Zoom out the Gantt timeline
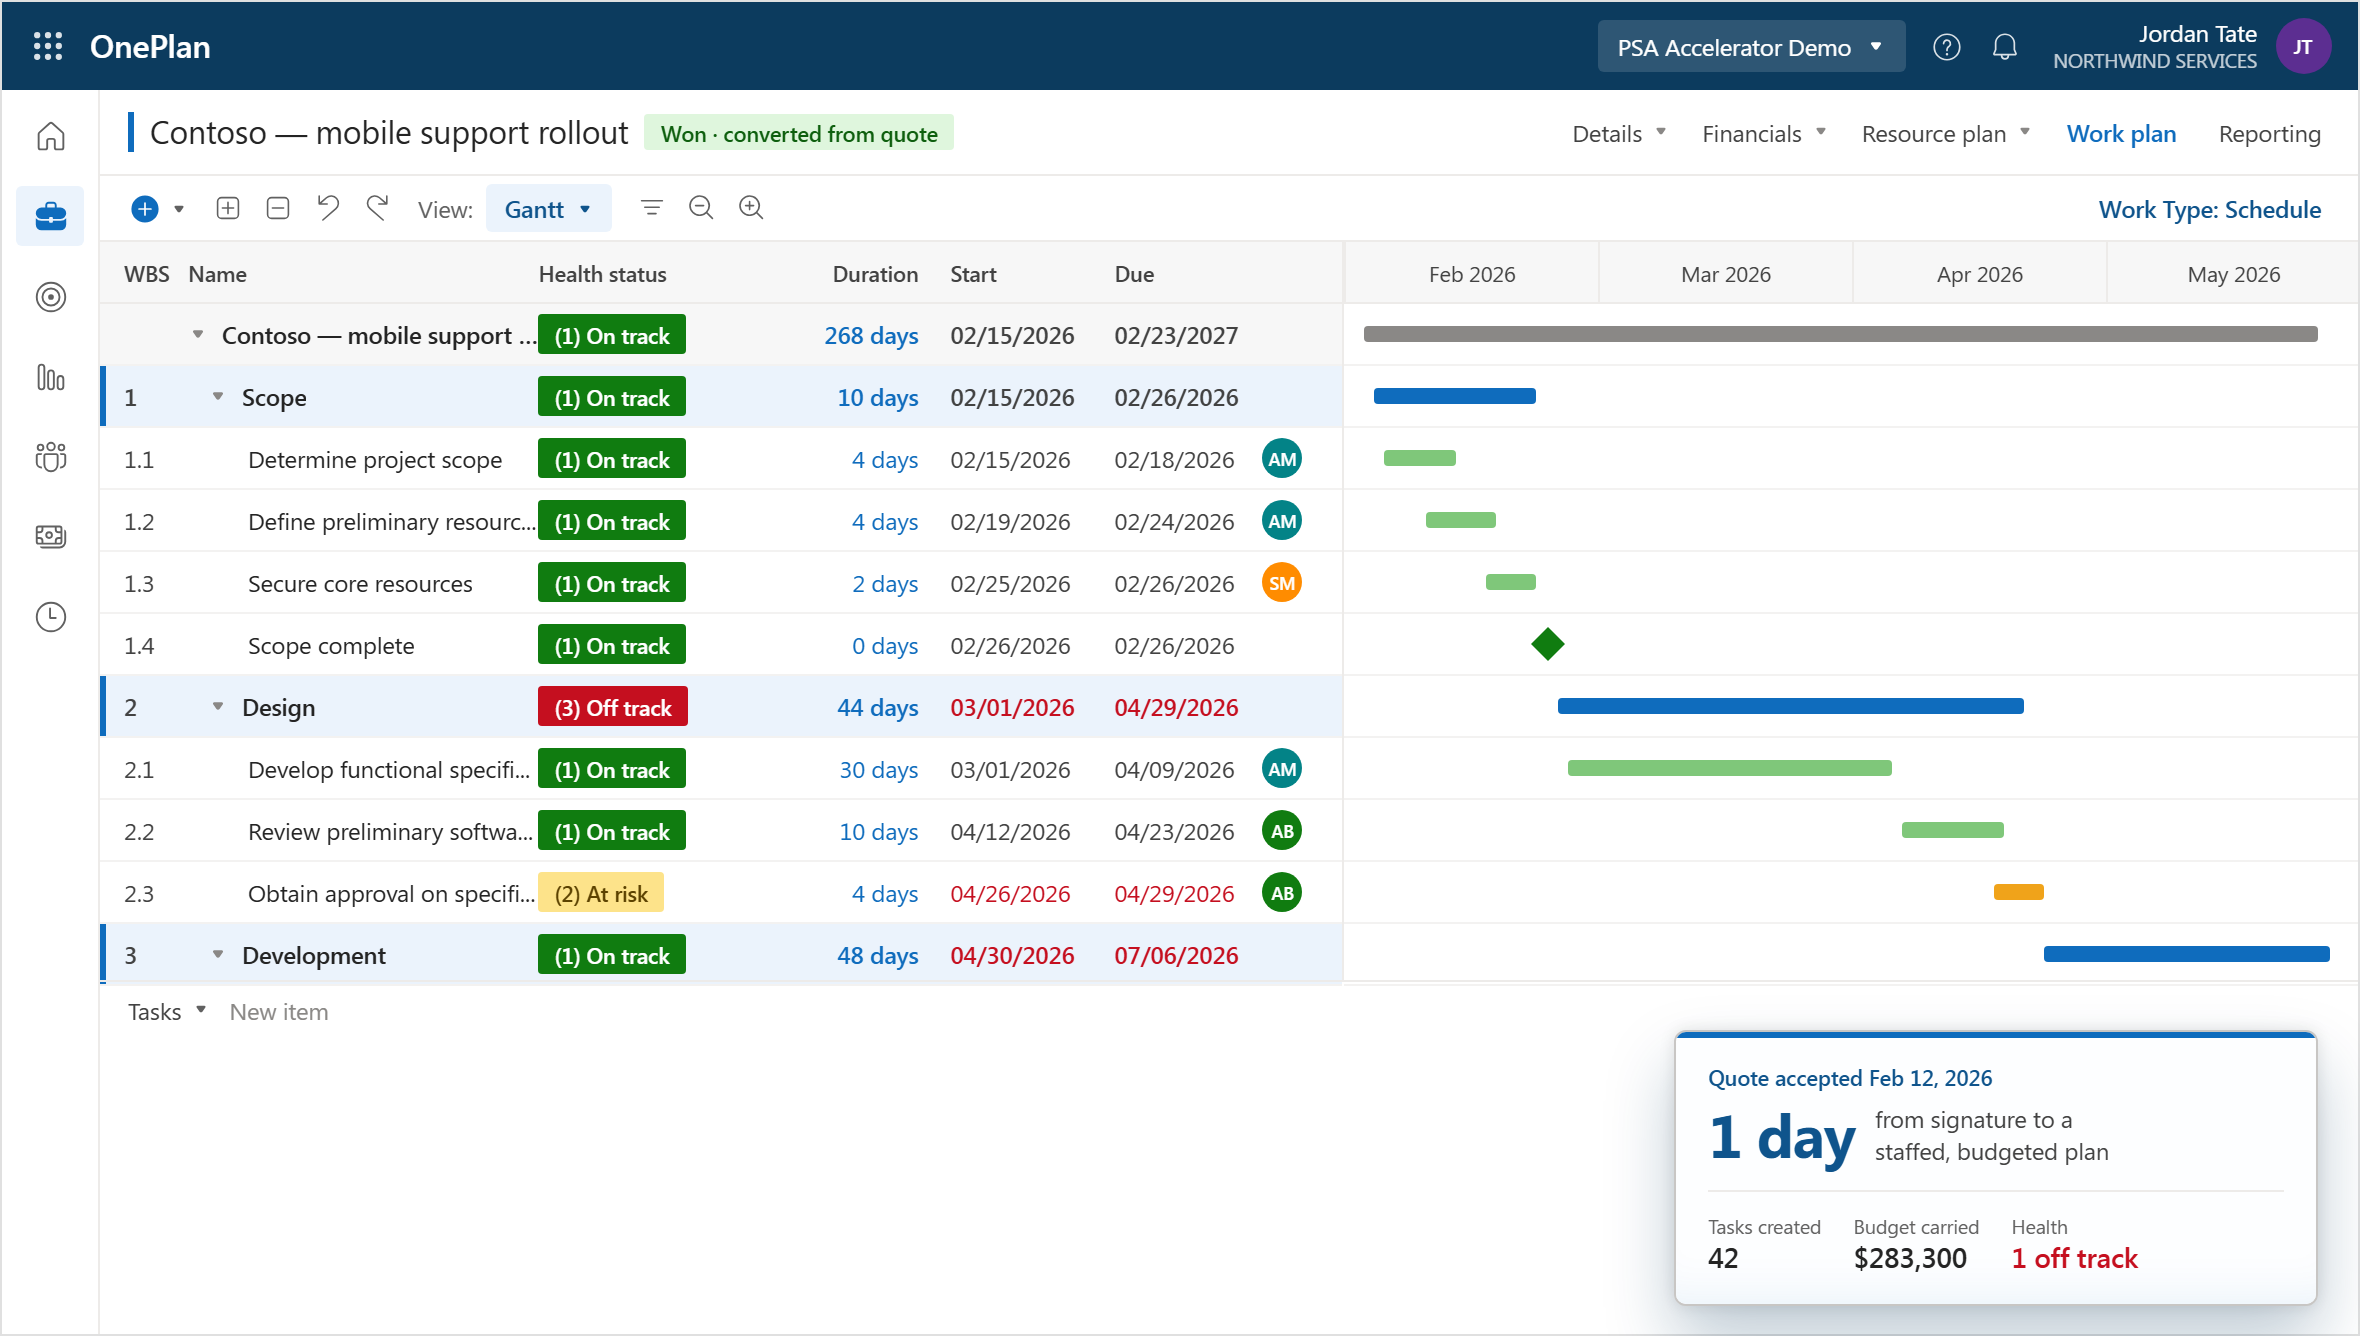Viewport: 2360px width, 1336px height. [x=701, y=208]
